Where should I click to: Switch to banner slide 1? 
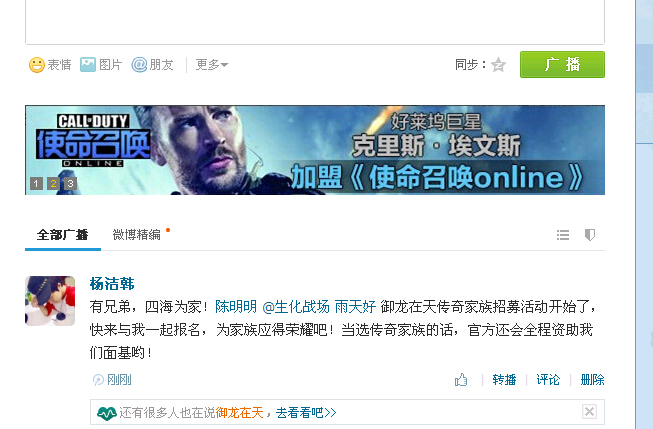click(x=36, y=183)
